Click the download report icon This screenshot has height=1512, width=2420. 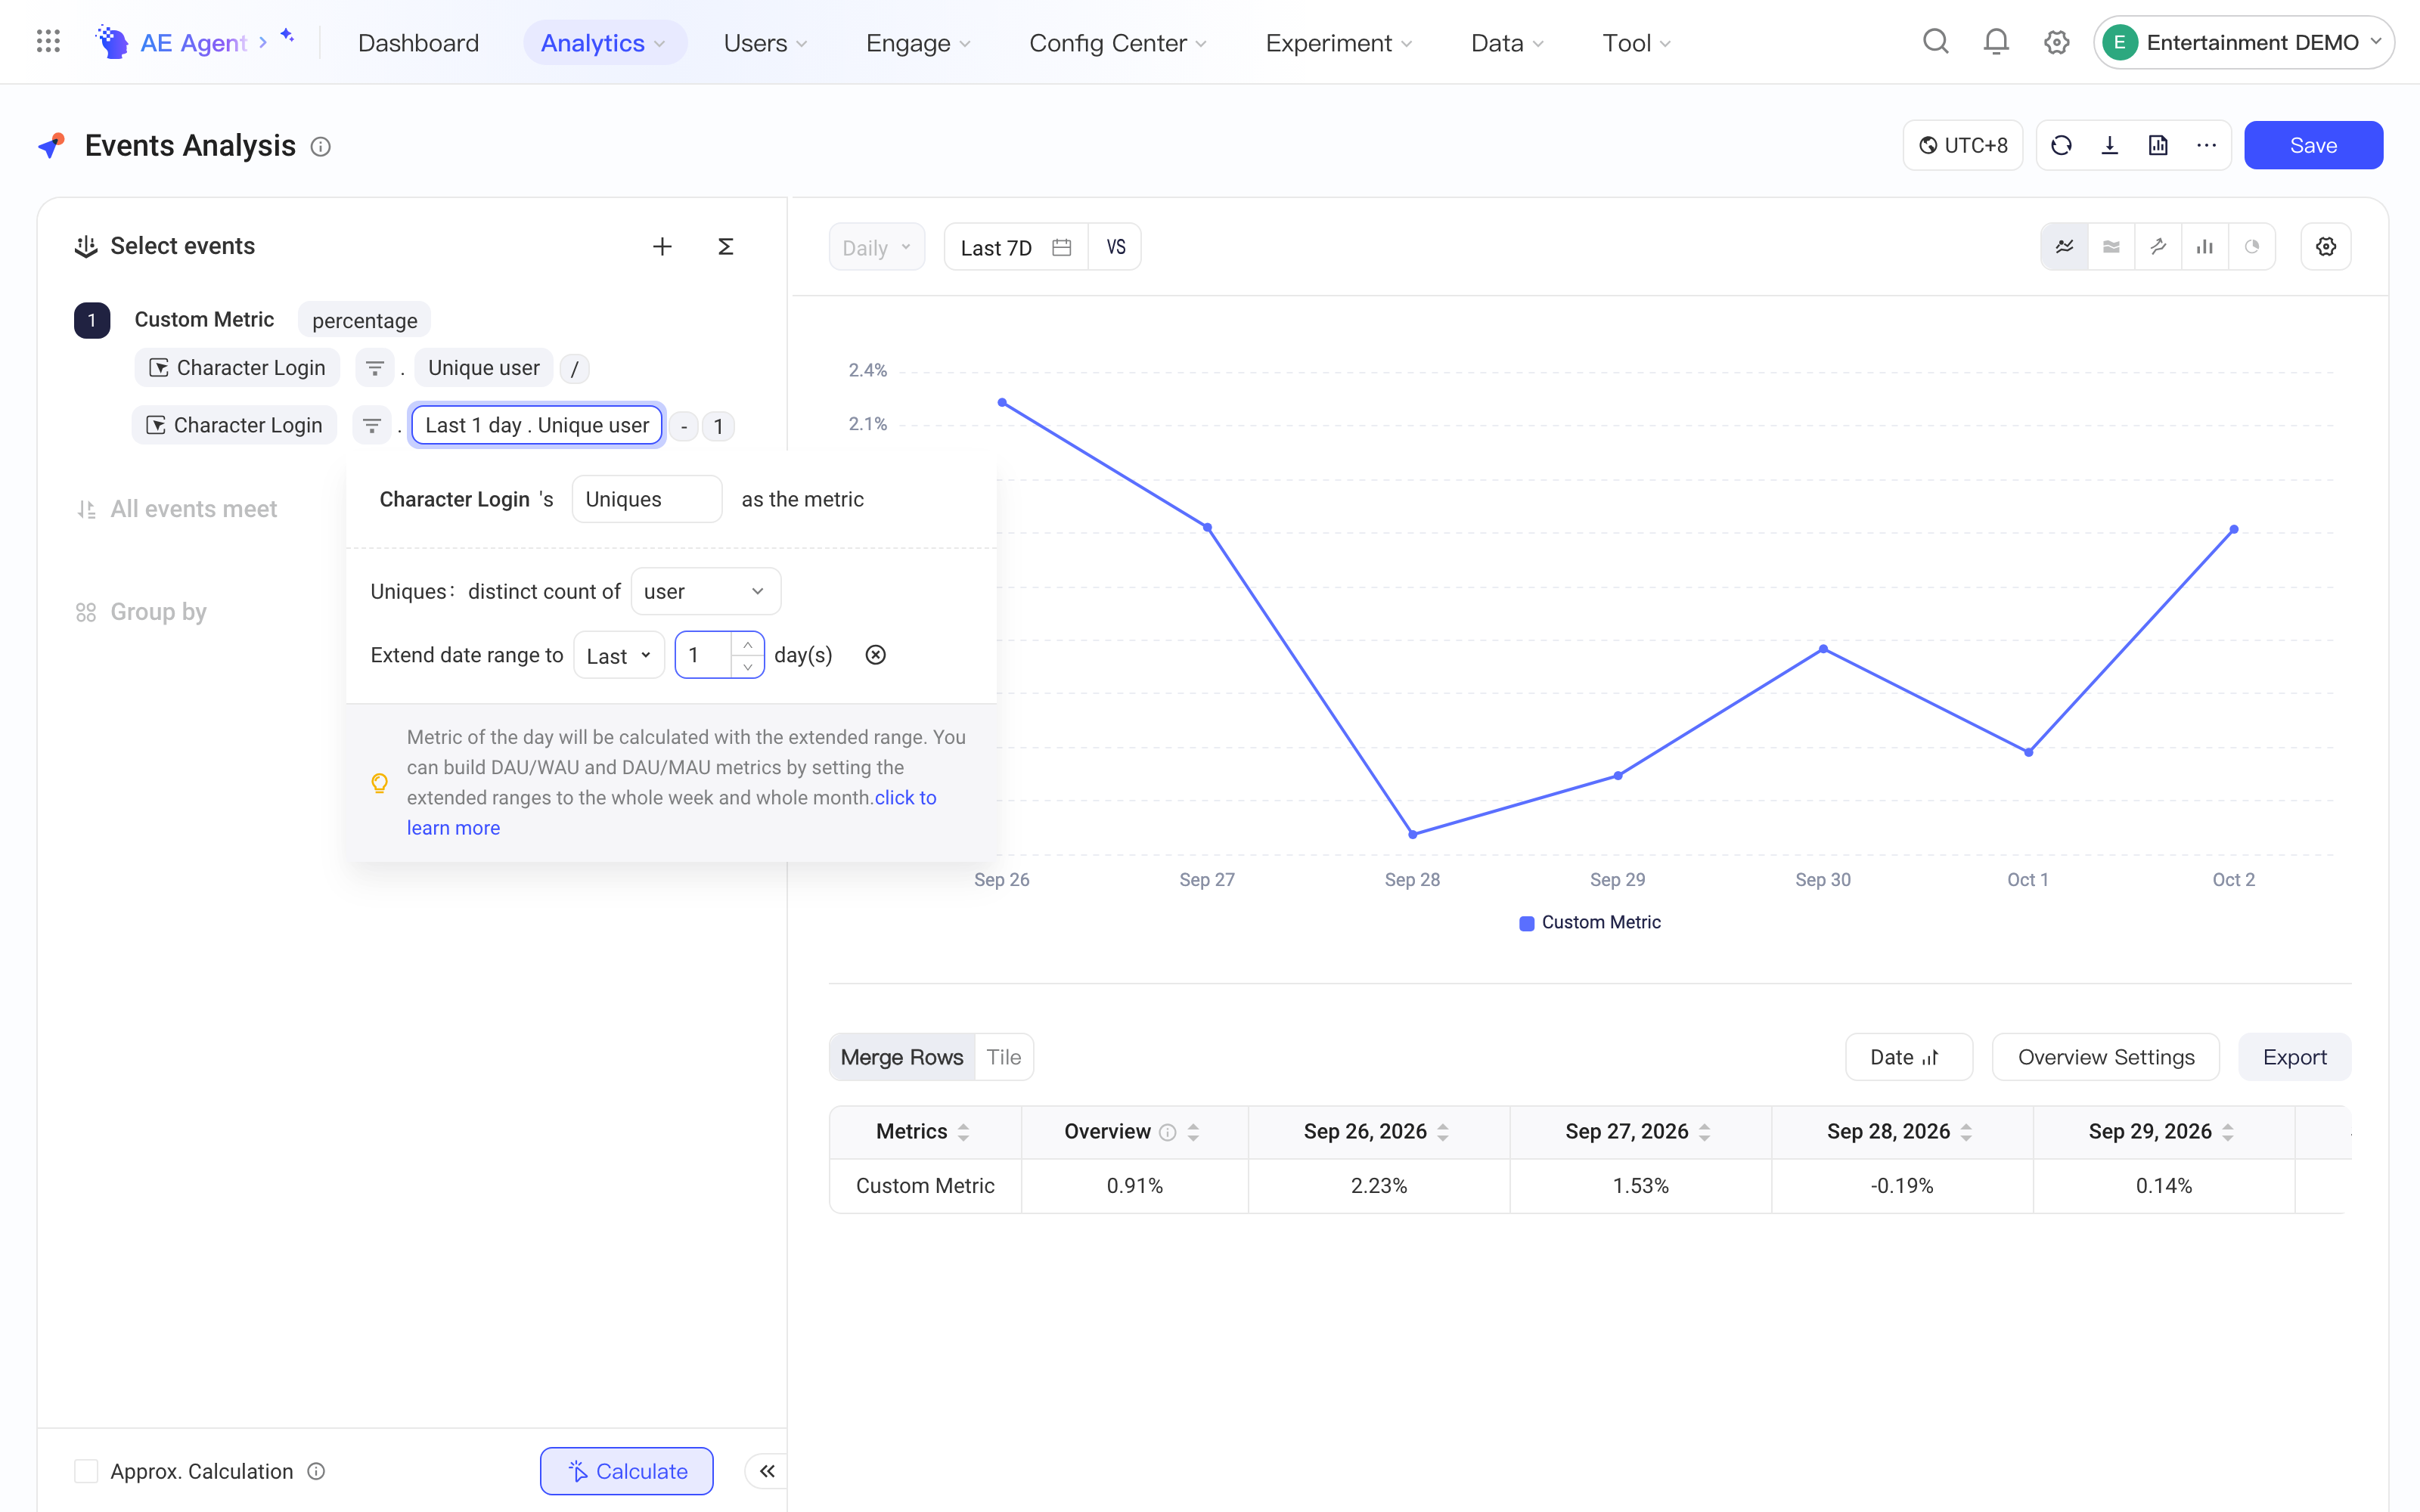point(2109,146)
